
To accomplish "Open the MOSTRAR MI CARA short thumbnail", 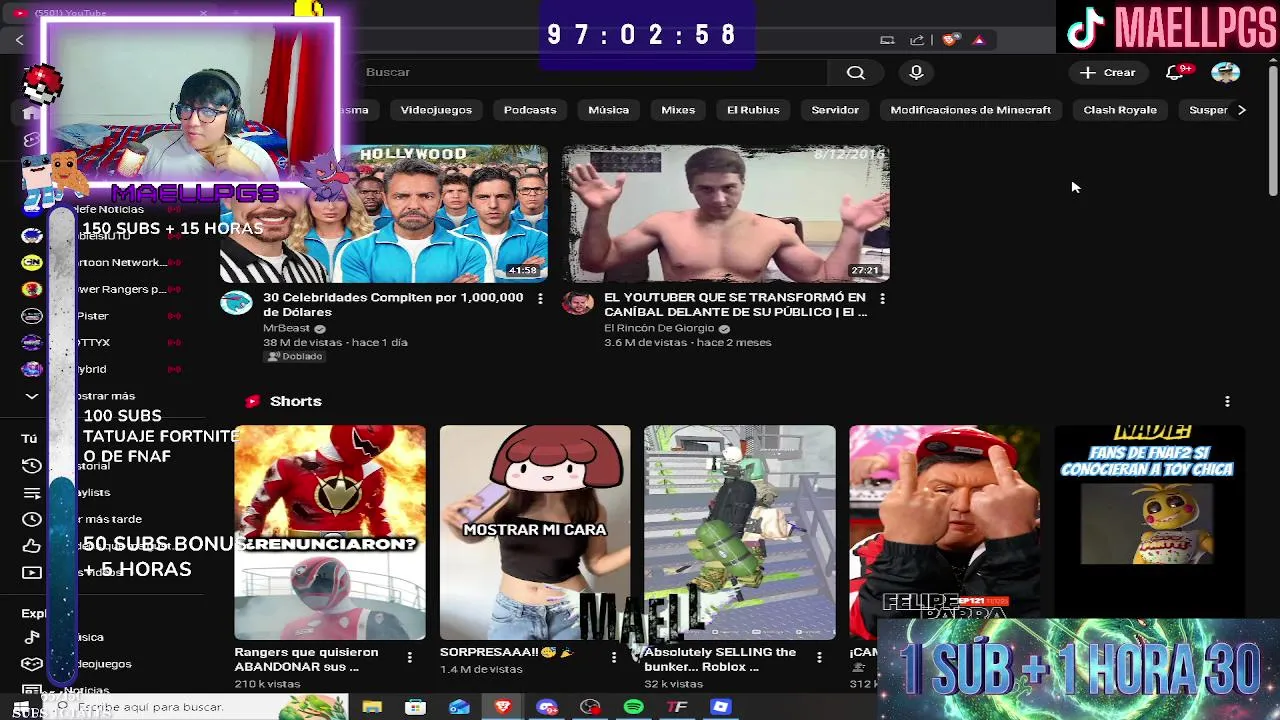I will click(535, 532).
